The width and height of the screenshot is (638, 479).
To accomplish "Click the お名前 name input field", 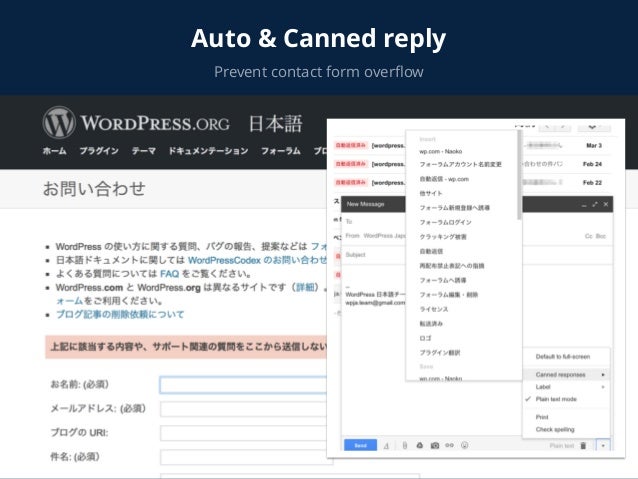I will click(244, 385).
